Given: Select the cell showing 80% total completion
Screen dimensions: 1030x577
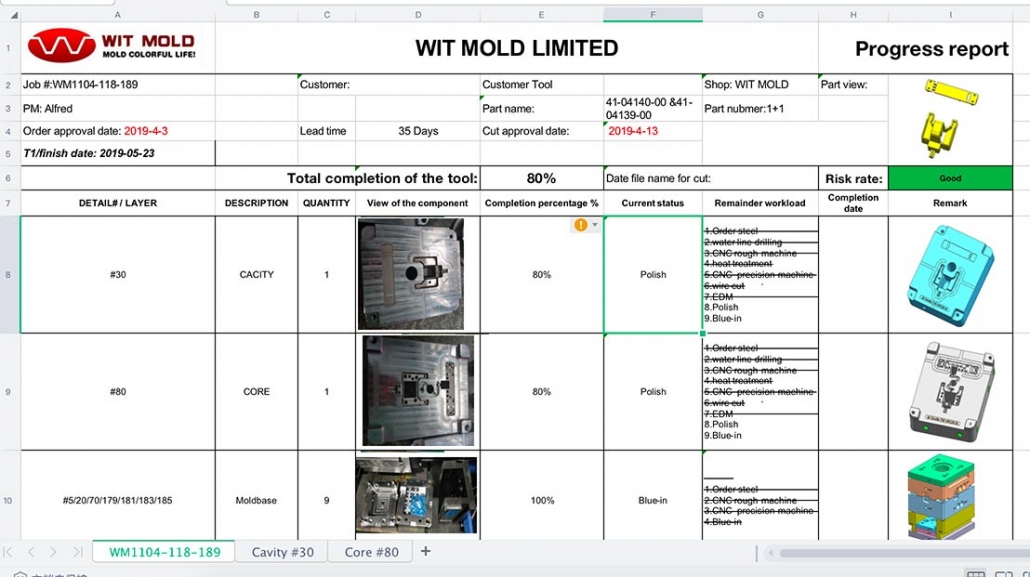Looking at the screenshot, I should (x=541, y=177).
